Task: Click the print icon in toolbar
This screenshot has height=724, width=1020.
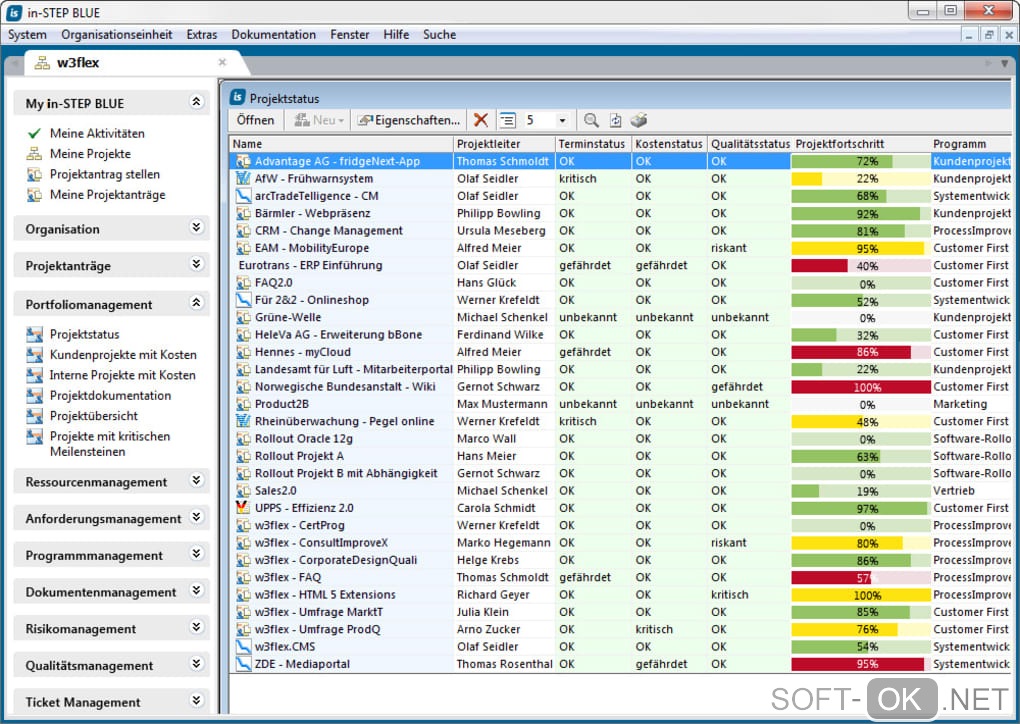Action: (x=638, y=120)
